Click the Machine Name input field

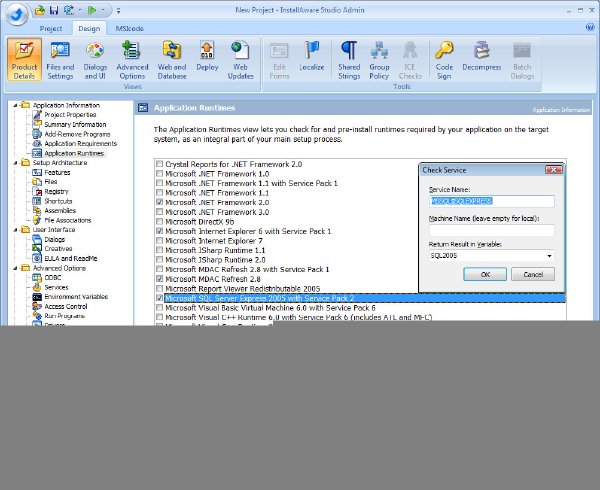point(492,230)
